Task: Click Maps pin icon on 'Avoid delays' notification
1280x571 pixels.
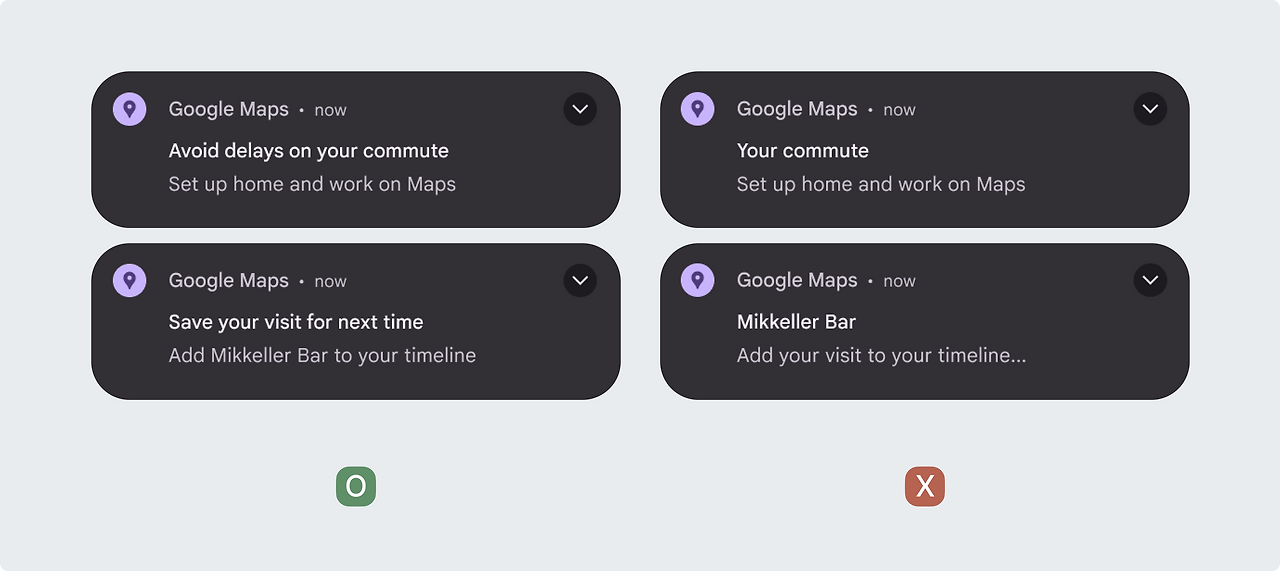Action: click(130, 109)
